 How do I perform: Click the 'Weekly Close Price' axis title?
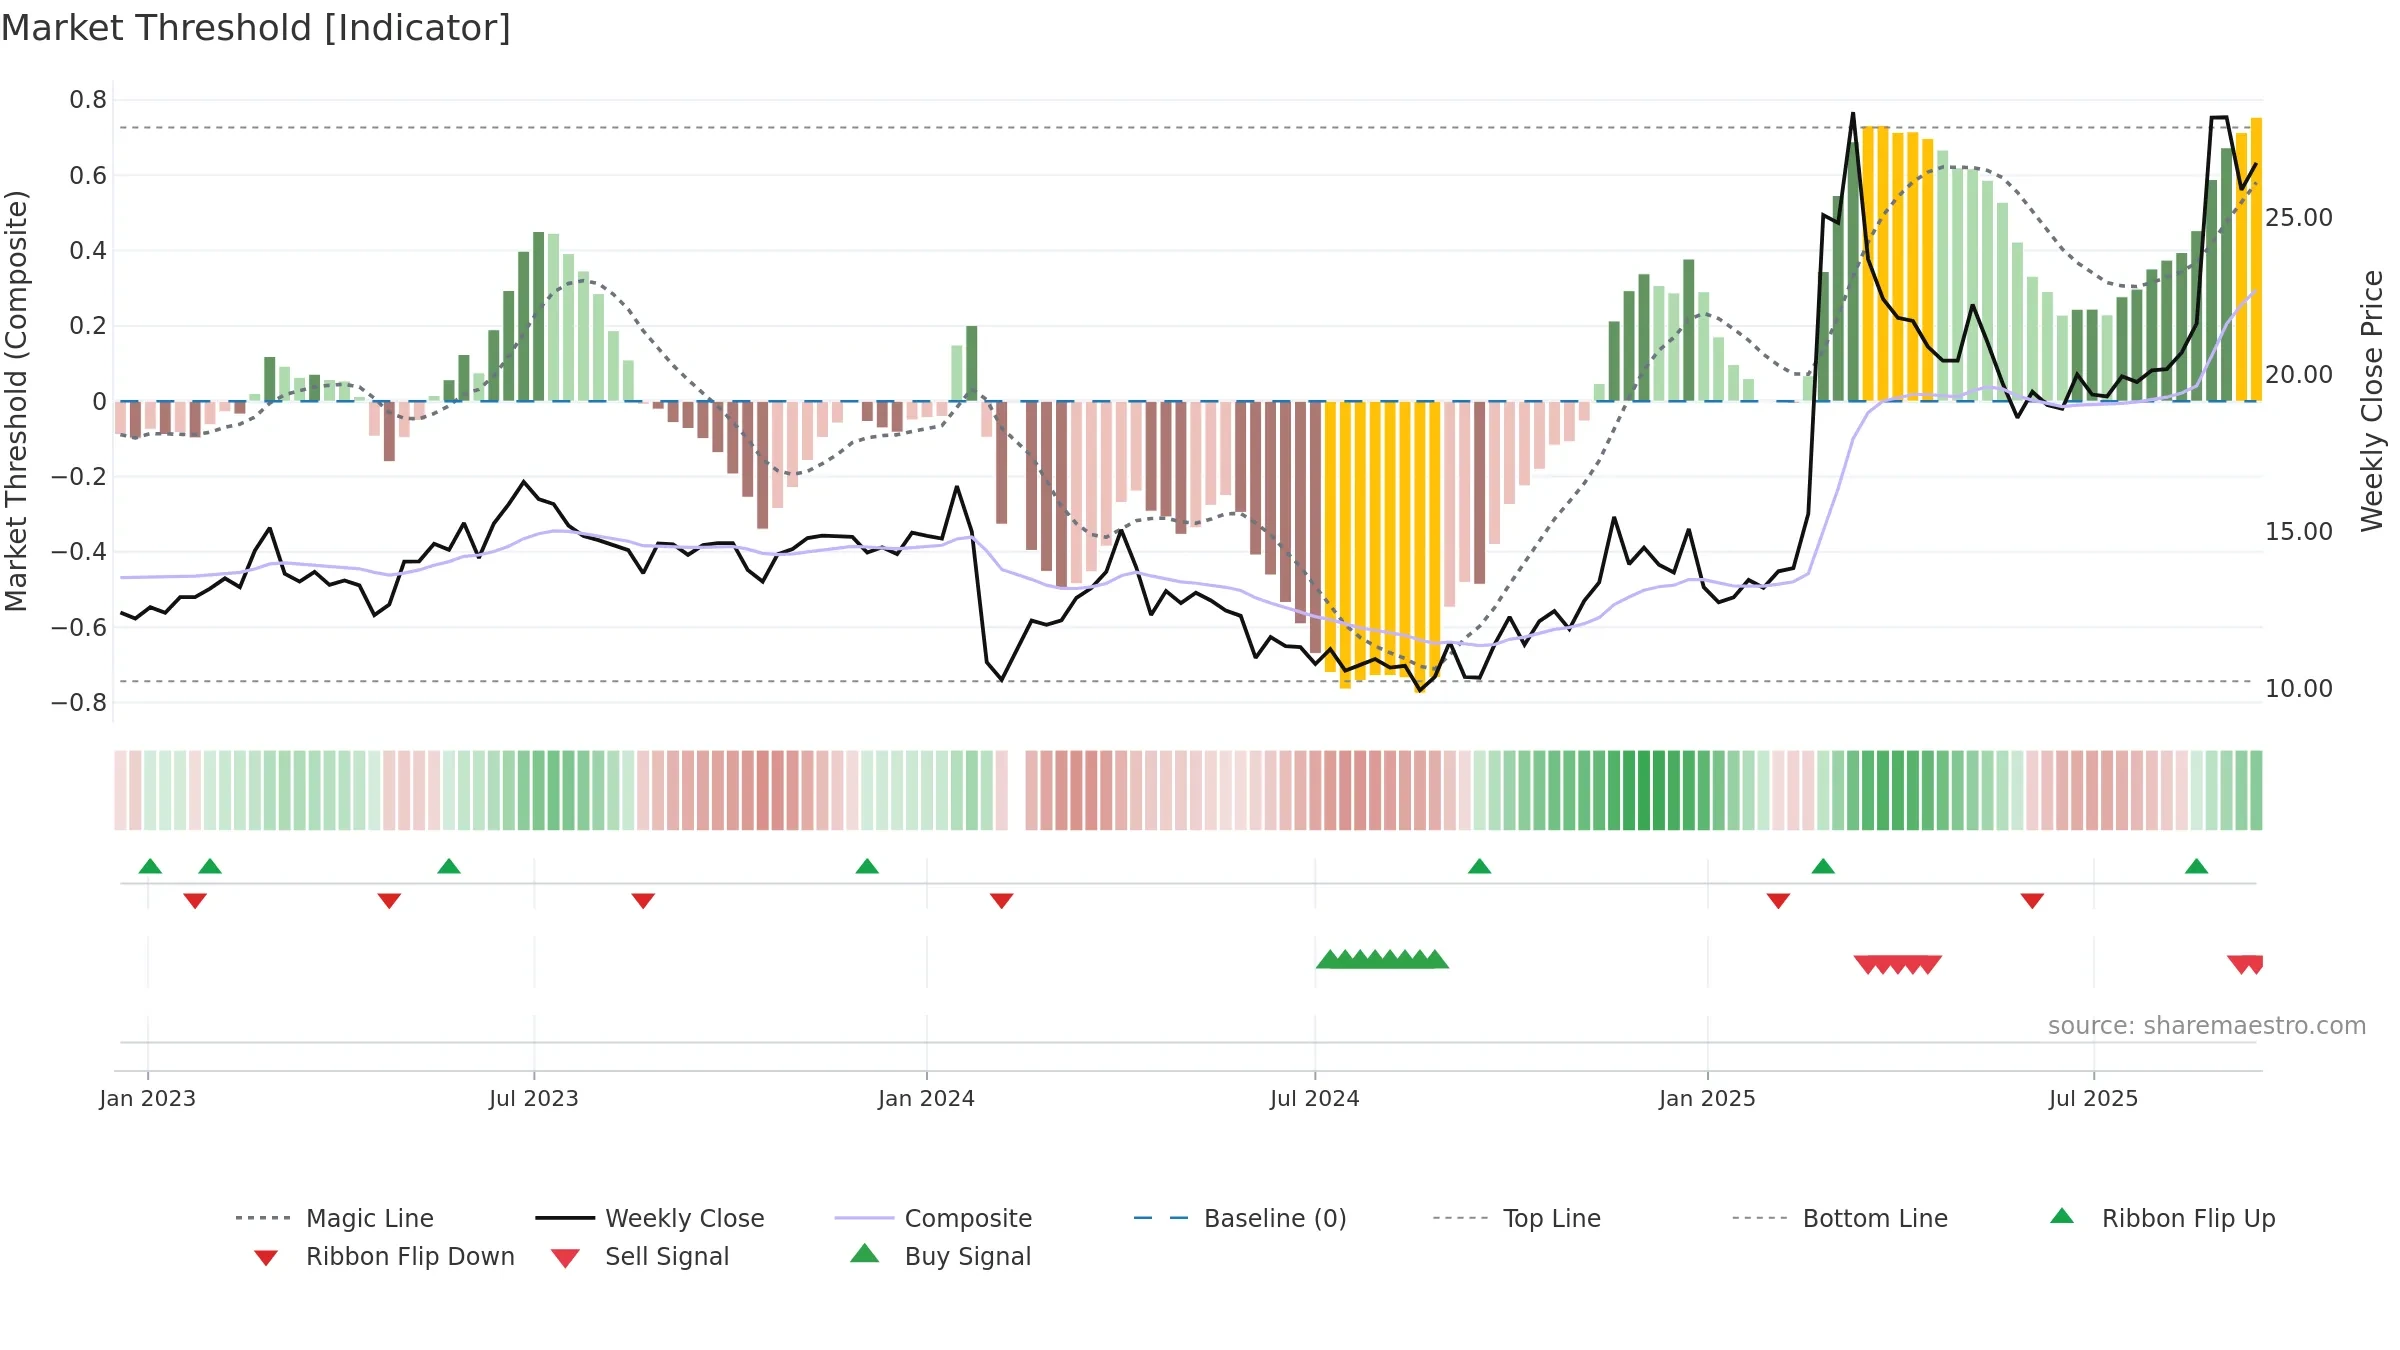(x=2372, y=401)
